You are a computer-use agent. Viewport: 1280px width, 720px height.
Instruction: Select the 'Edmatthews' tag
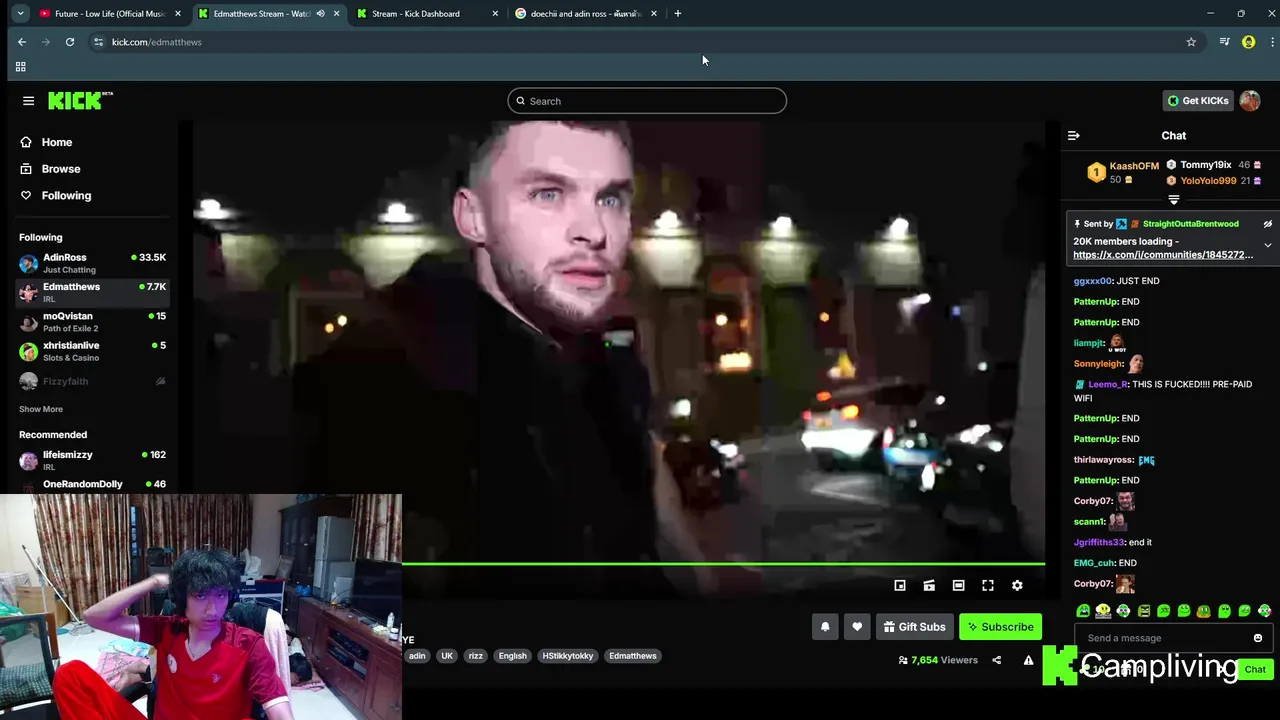[633, 656]
